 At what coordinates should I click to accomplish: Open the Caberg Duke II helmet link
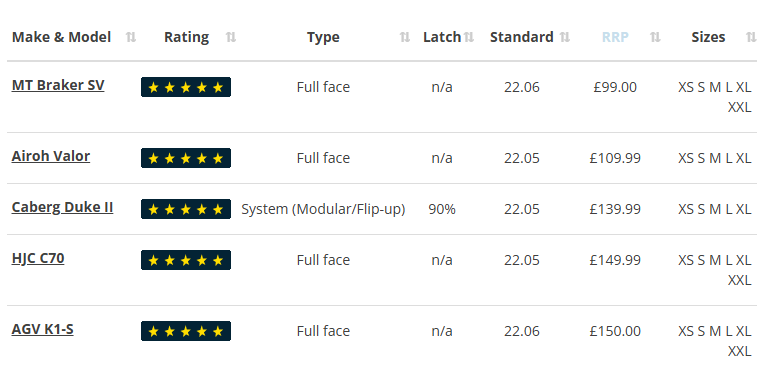pyautogui.click(x=62, y=207)
